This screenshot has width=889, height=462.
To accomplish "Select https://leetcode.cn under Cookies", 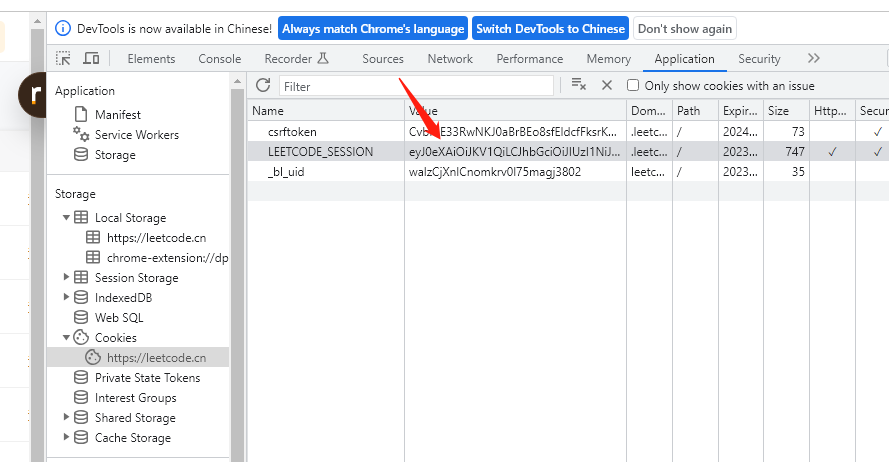I will click(156, 358).
